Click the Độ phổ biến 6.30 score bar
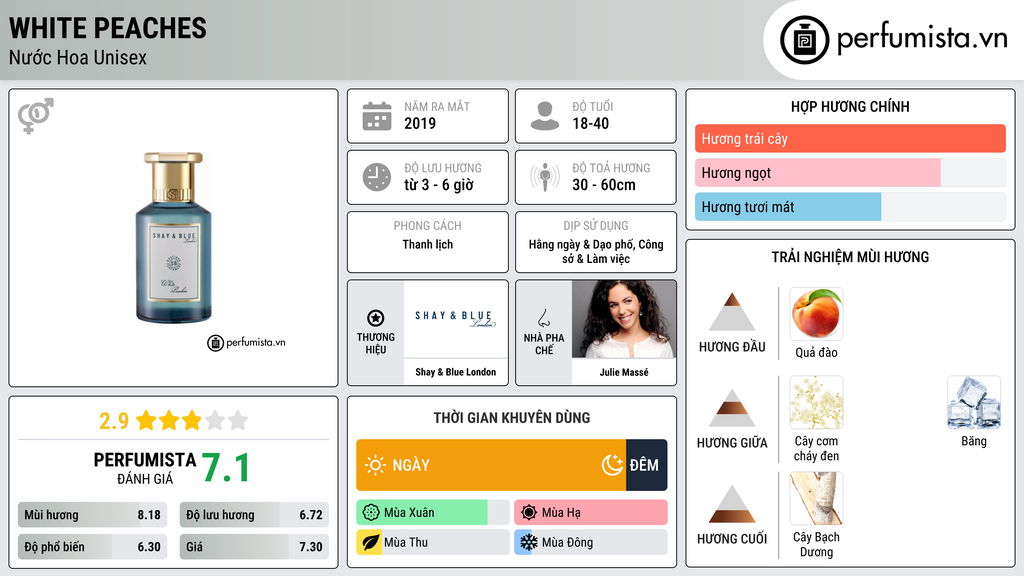 pyautogui.click(x=92, y=547)
